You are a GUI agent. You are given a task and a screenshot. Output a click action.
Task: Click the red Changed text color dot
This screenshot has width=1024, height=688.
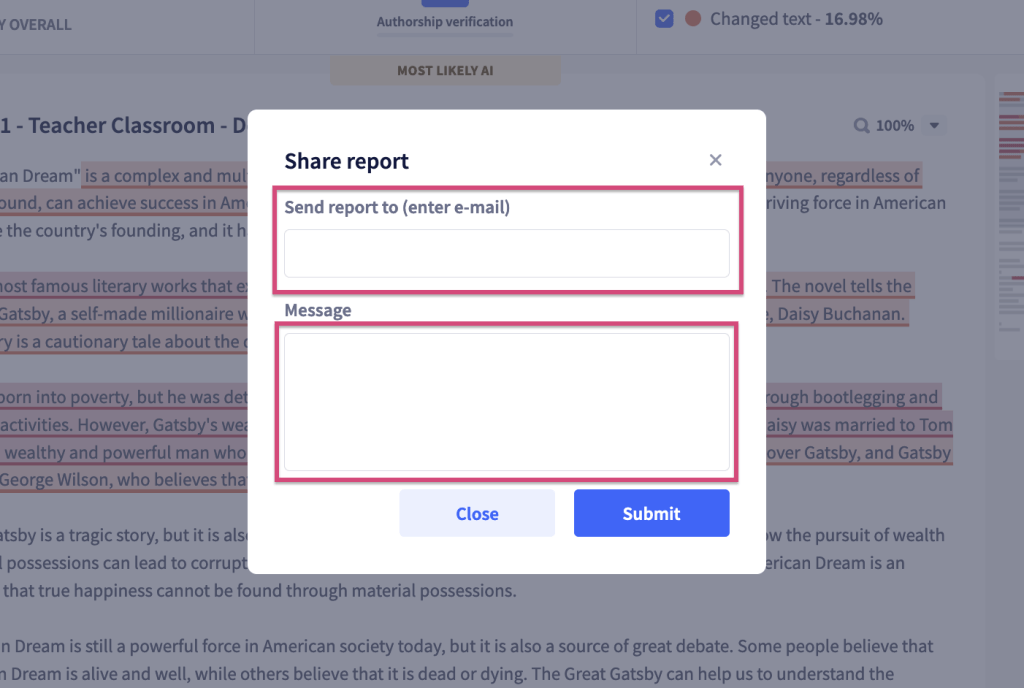tap(693, 18)
